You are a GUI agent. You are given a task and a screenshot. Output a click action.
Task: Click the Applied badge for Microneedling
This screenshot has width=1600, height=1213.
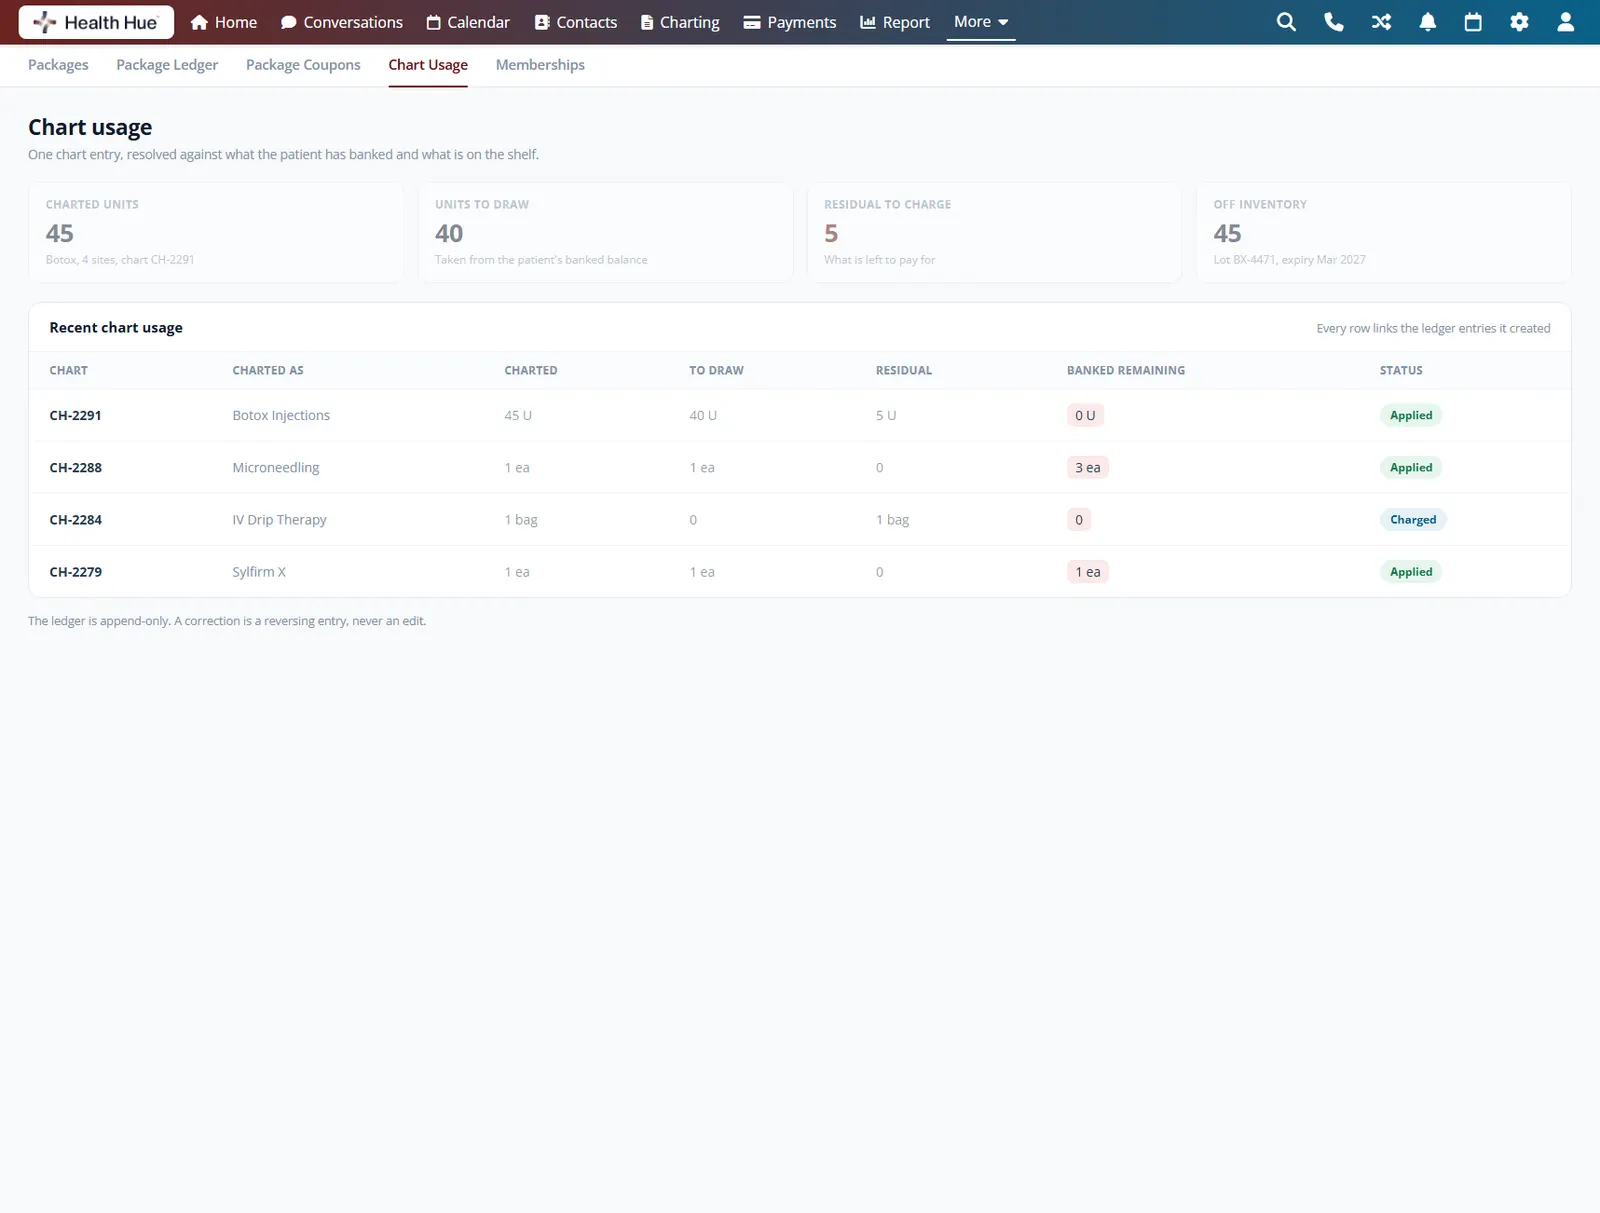pos(1411,467)
